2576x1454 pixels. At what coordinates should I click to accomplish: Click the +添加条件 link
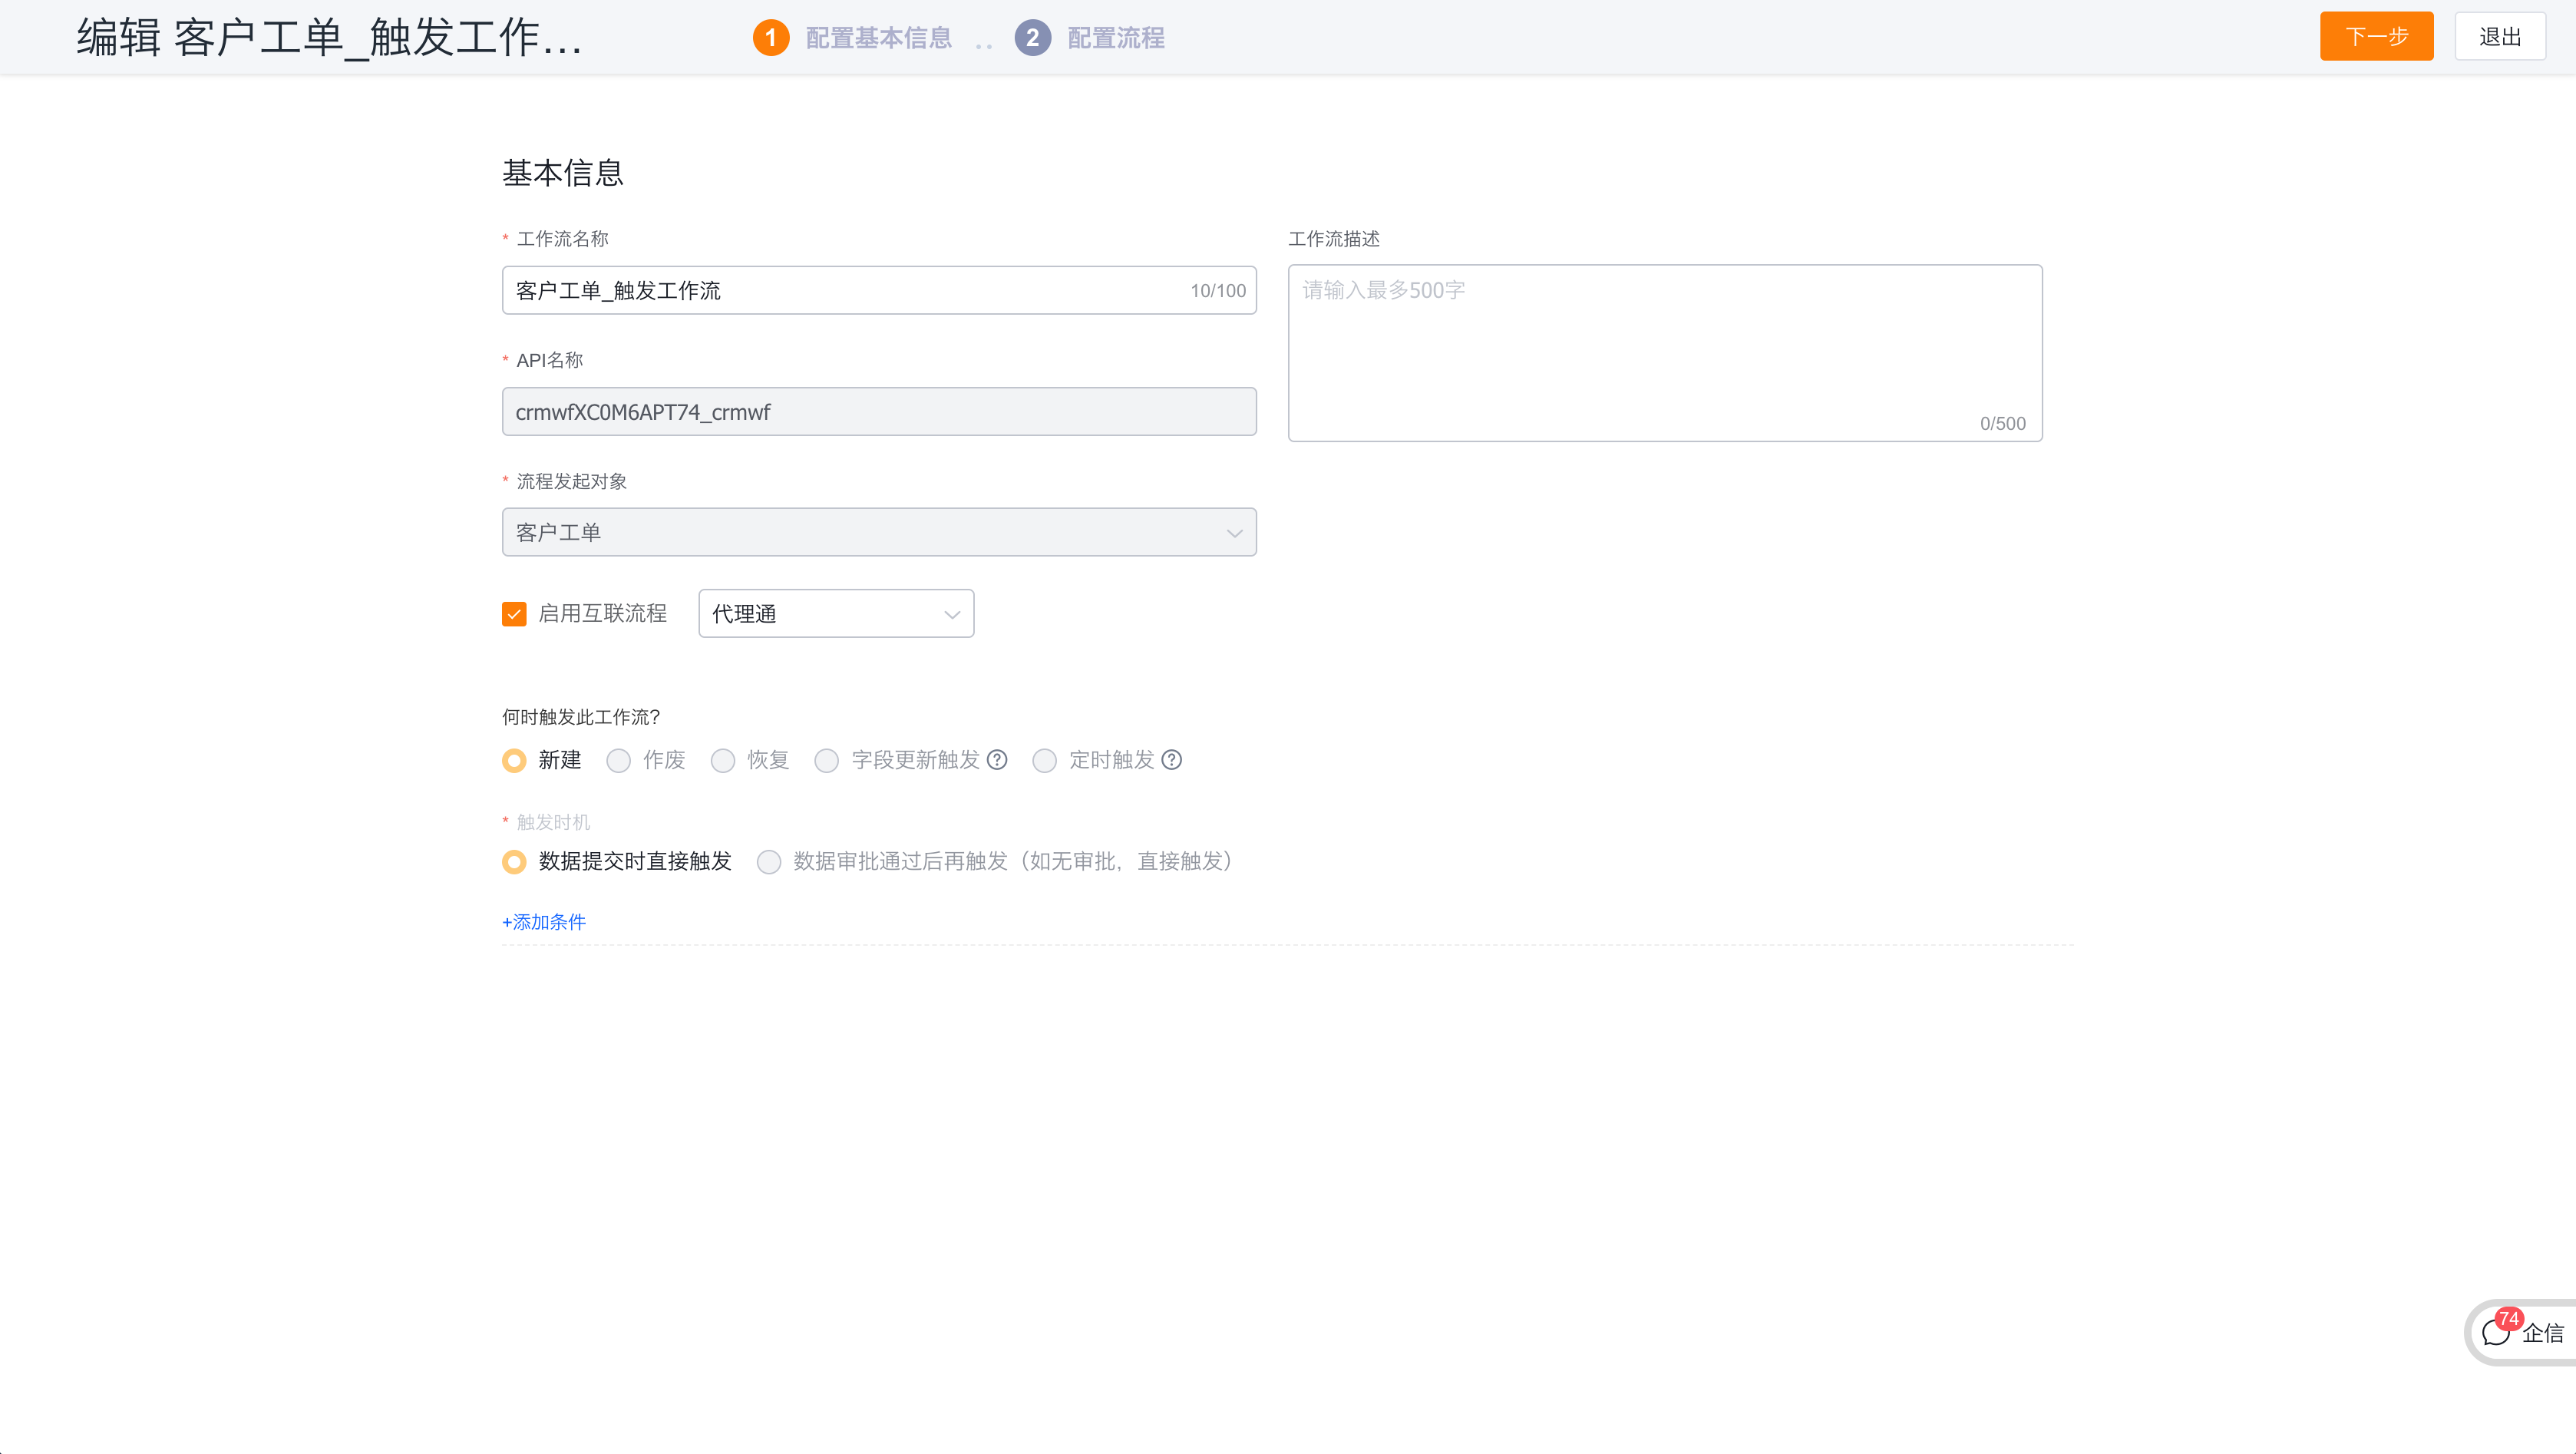[x=544, y=922]
